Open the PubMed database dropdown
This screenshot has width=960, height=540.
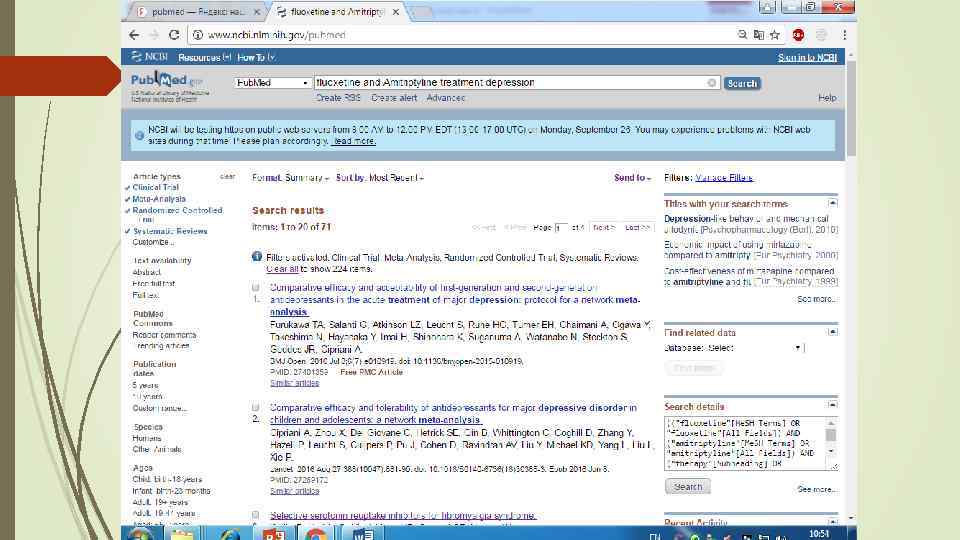pyautogui.click(x=272, y=83)
